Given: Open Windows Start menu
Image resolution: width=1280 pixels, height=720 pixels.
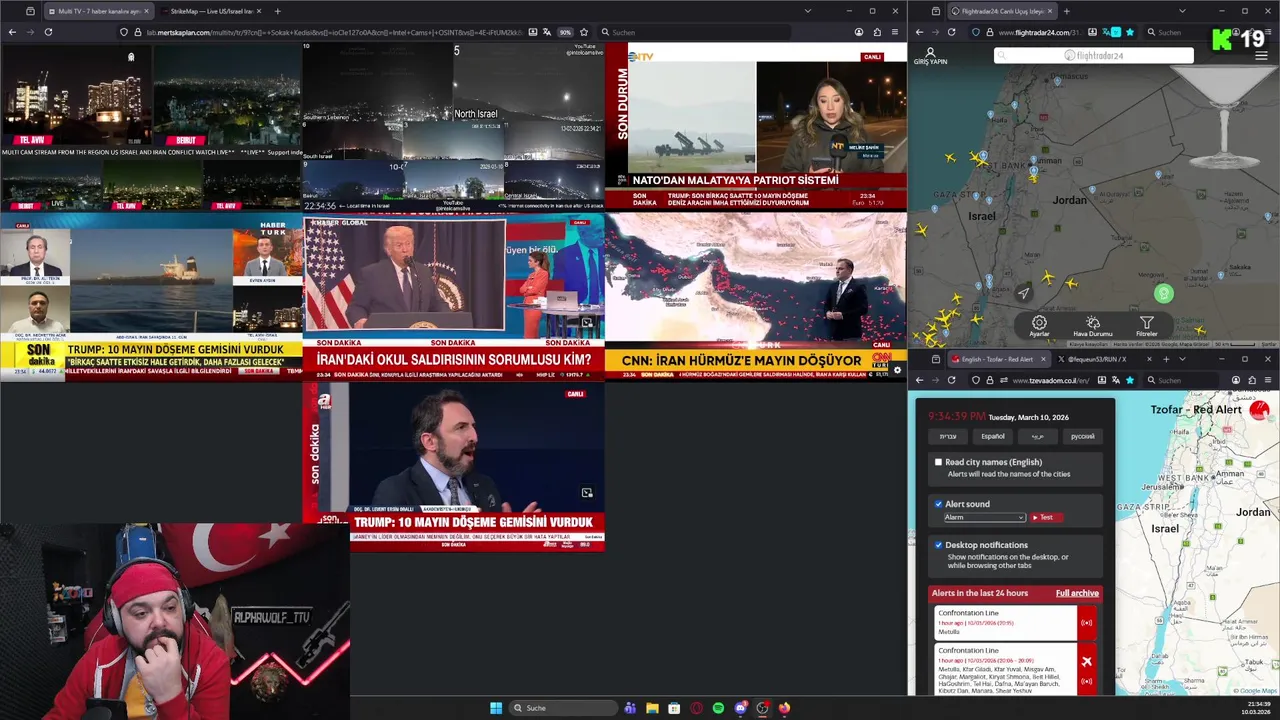Looking at the screenshot, I should click(x=496, y=708).
